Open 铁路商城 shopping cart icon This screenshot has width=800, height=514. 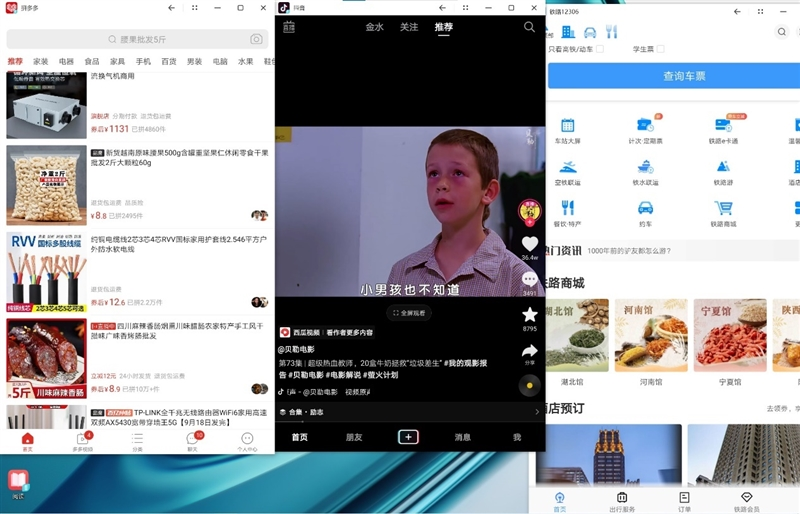[x=723, y=208]
